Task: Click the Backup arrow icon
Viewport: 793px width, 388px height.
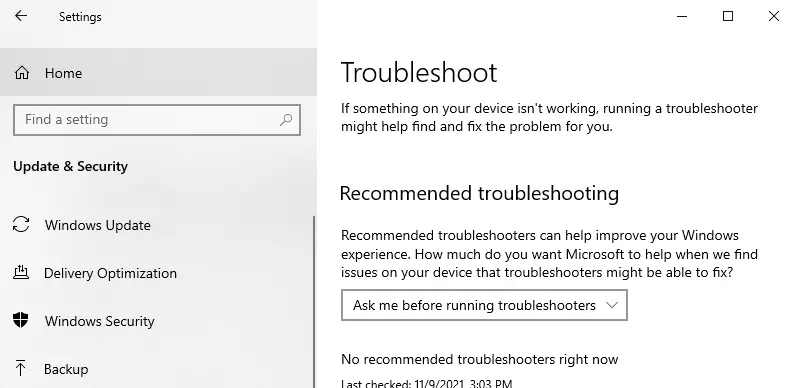Action: pos(20,368)
